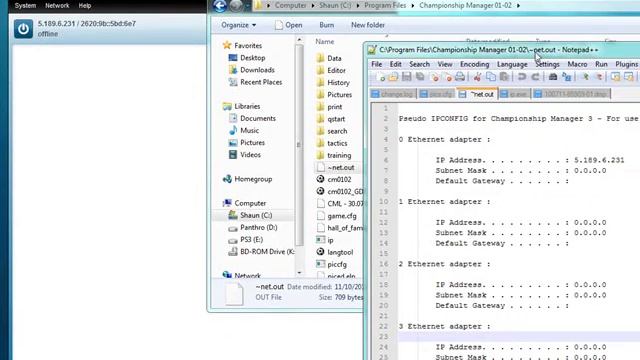Image resolution: width=640 pixels, height=360 pixels.
Task: Select Panthro (D:) drive
Action: point(253,227)
